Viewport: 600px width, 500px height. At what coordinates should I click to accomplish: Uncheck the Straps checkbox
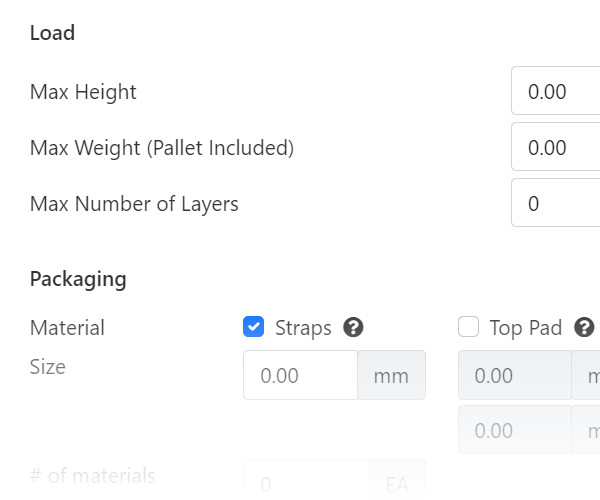(x=254, y=327)
